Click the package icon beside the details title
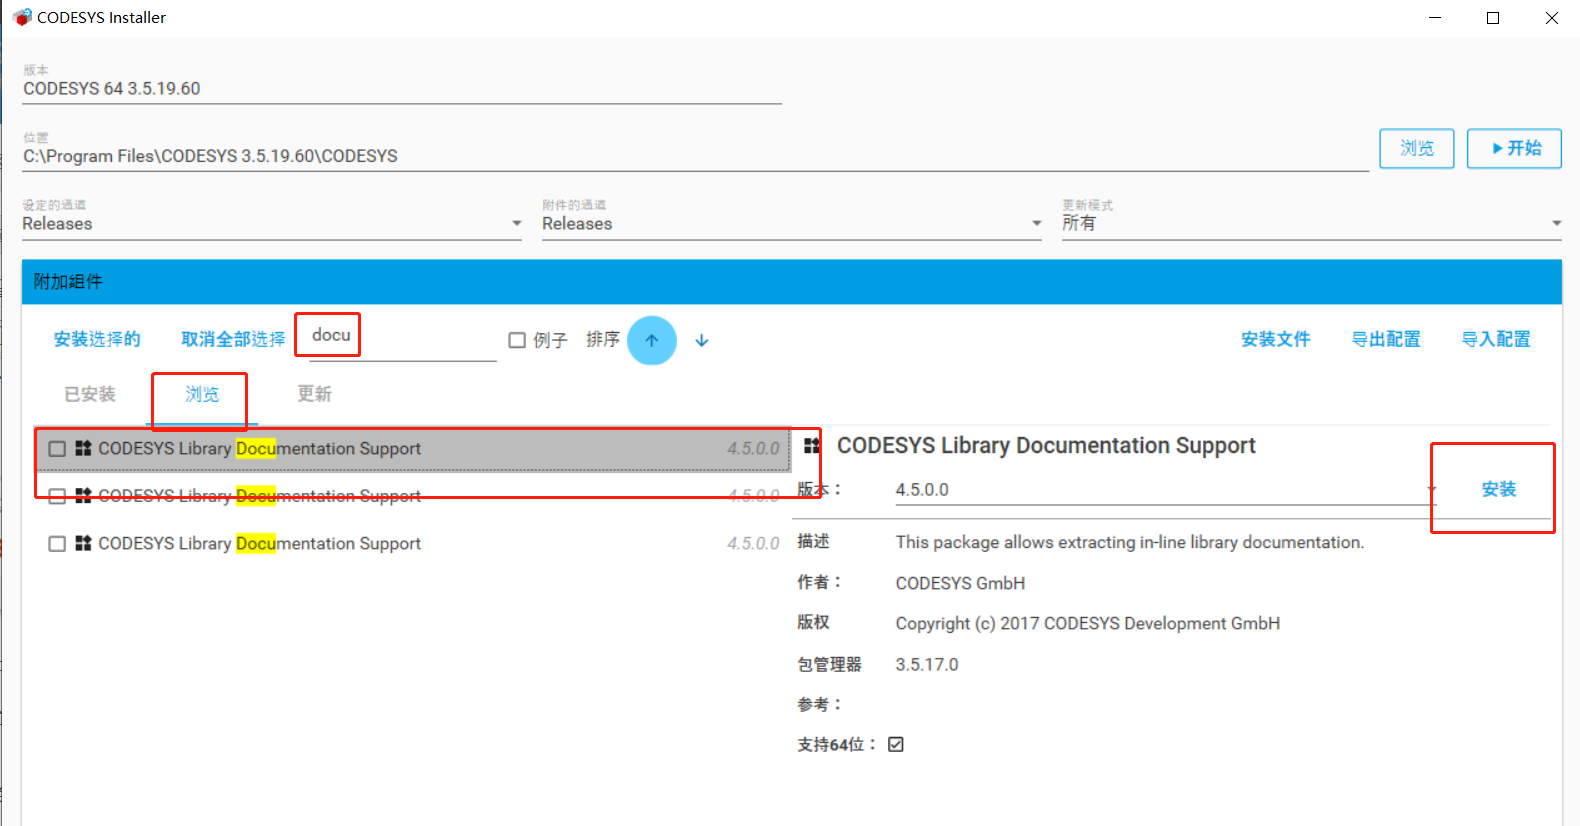Image resolution: width=1580 pixels, height=826 pixels. pyautogui.click(x=812, y=446)
